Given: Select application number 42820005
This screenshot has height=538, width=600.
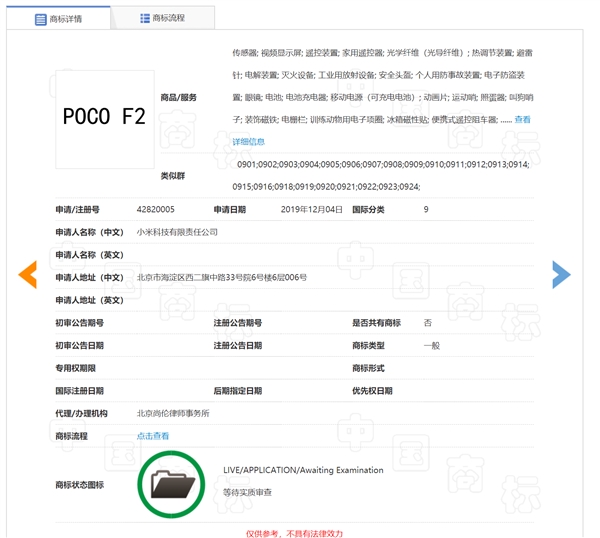Looking at the screenshot, I should 155,209.
